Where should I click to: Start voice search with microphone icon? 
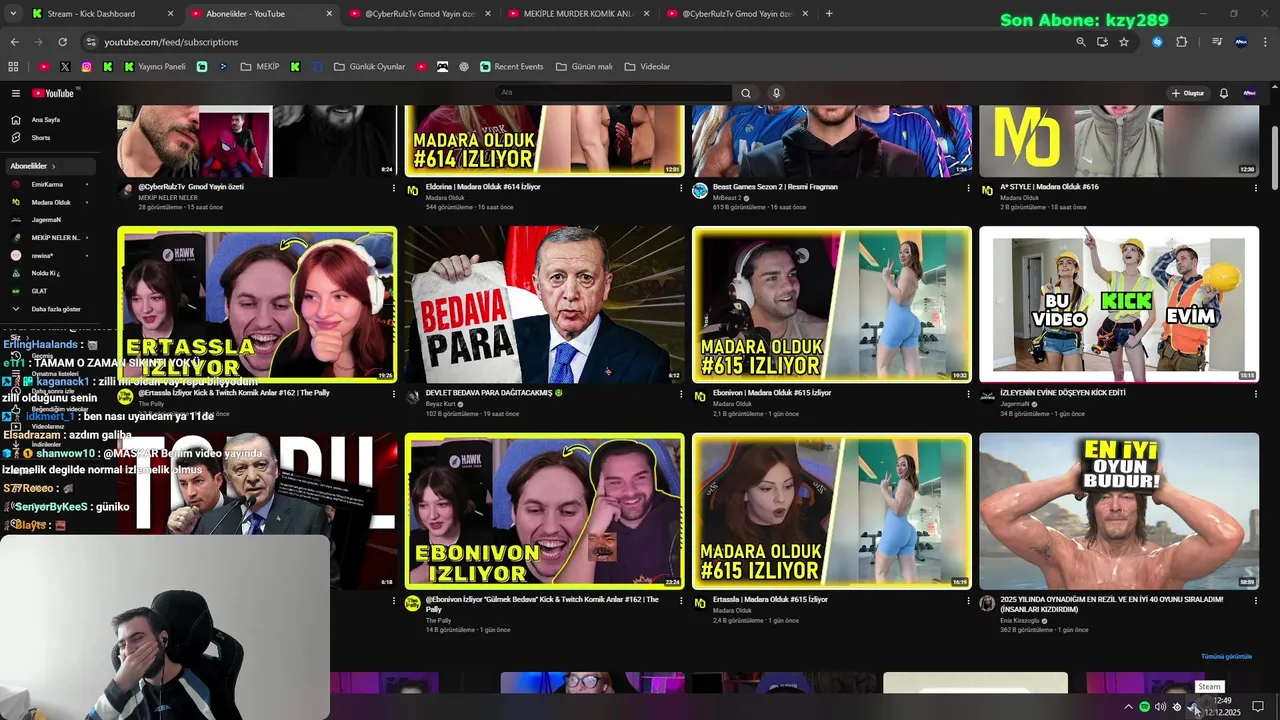coord(776,93)
